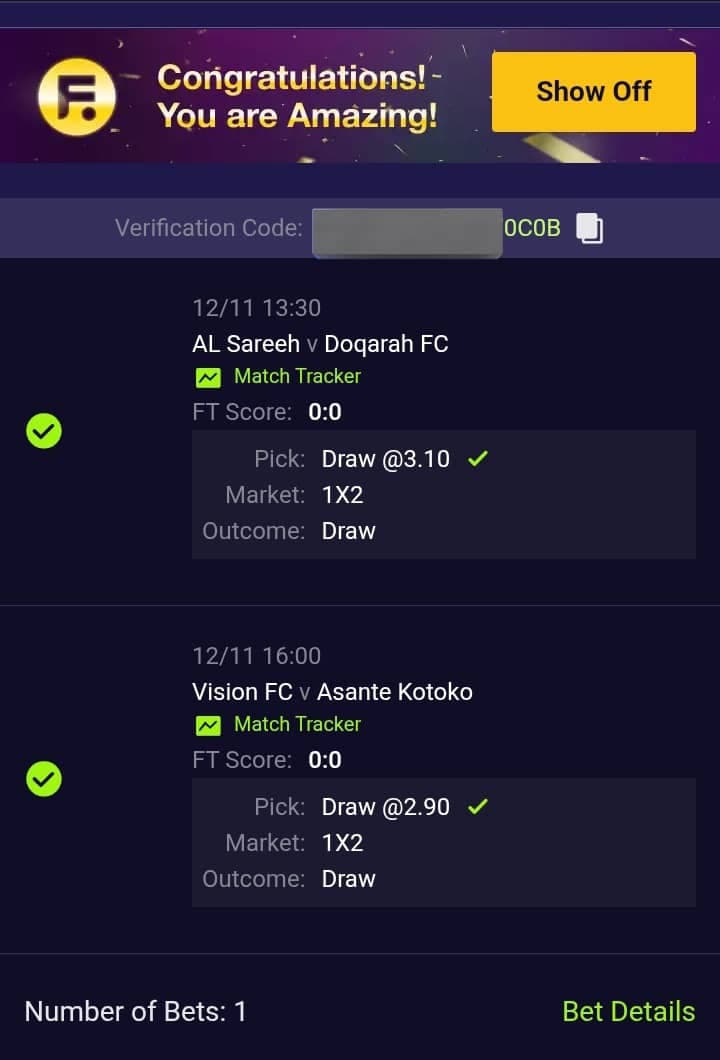Viewport: 720px width, 1060px height.
Task: Open Bet Details
Action: click(628, 1011)
